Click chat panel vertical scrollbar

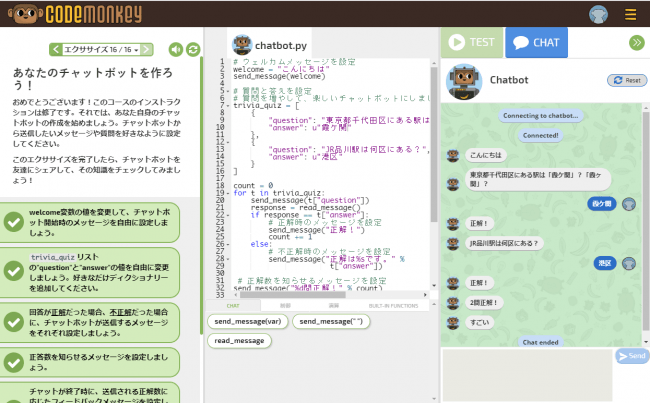click(x=646, y=221)
